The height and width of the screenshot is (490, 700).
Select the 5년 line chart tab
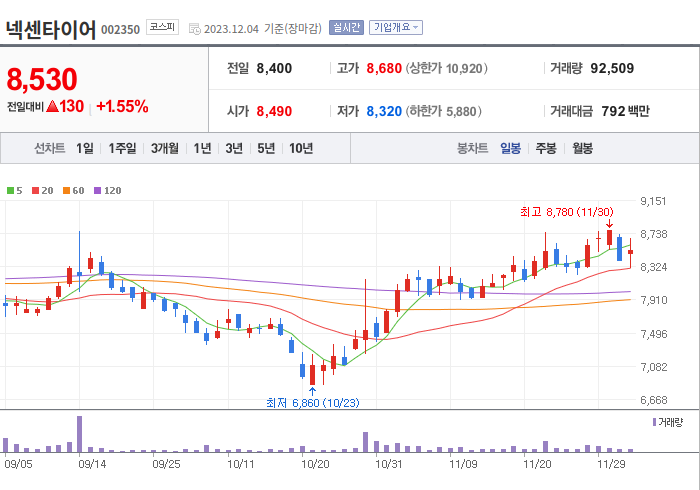[266, 148]
